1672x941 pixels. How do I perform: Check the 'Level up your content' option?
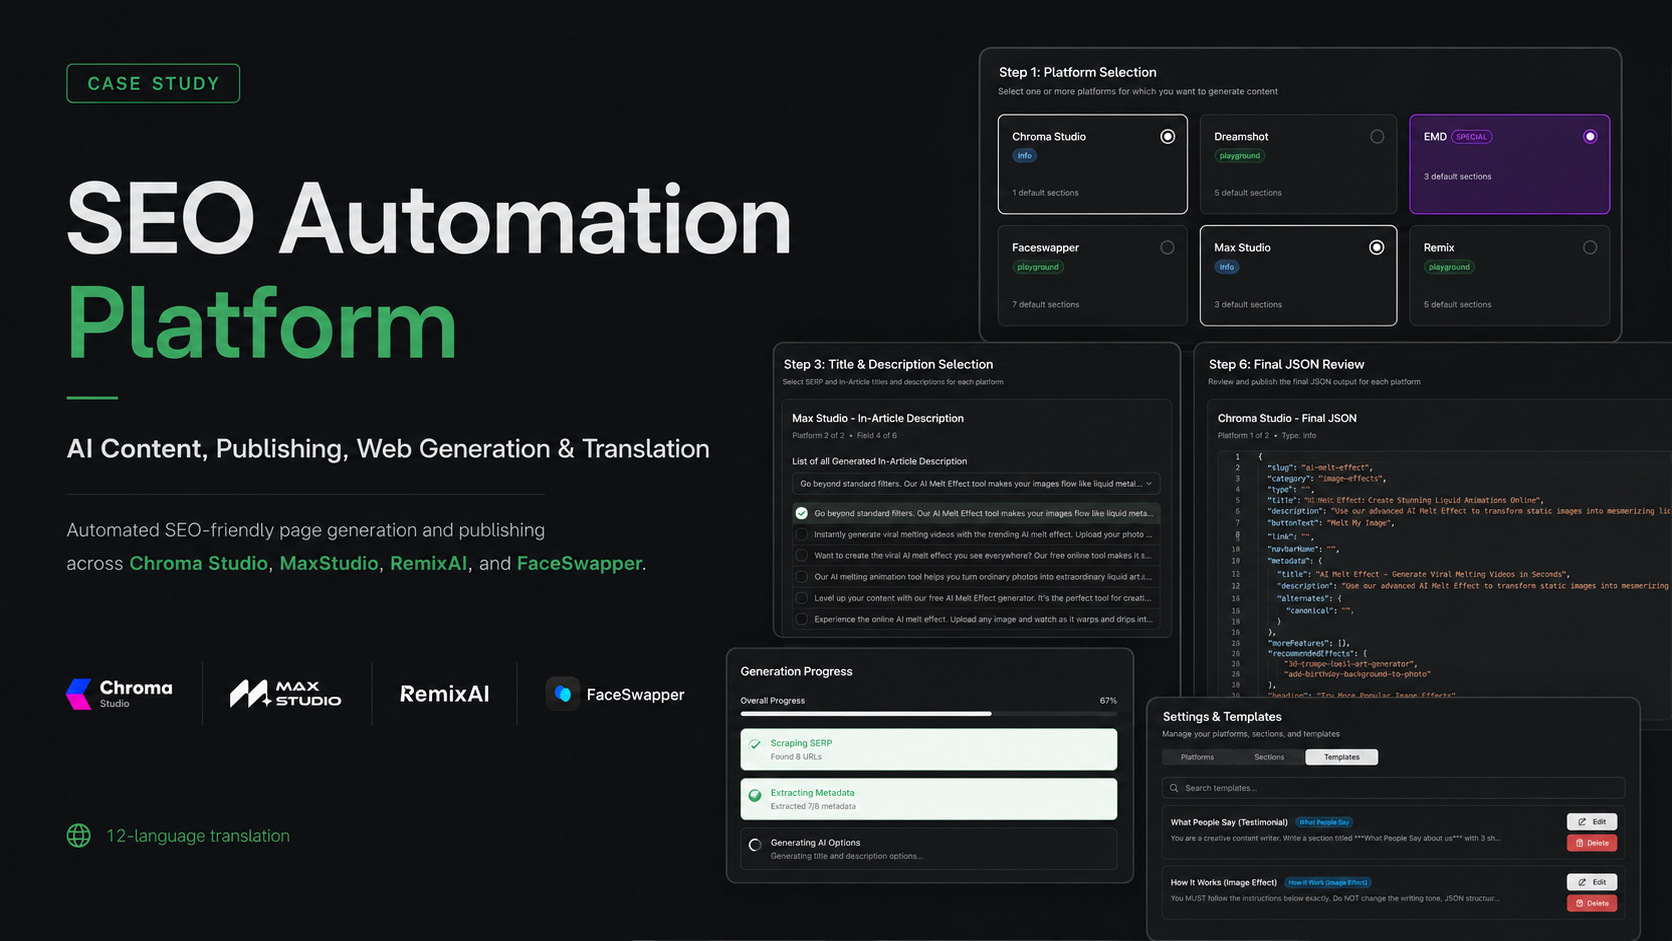click(801, 598)
